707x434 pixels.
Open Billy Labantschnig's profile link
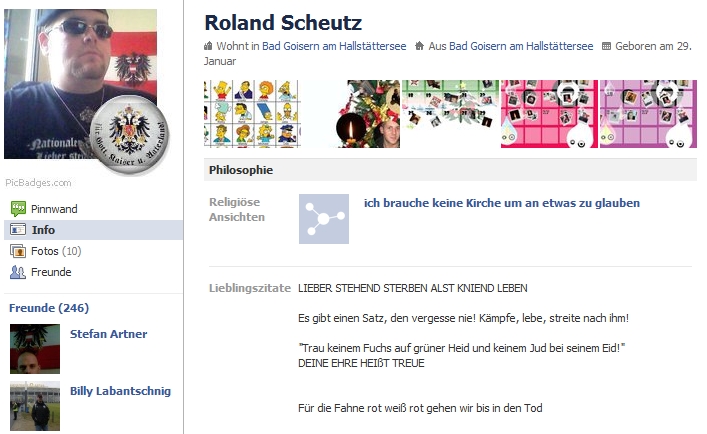[120, 391]
